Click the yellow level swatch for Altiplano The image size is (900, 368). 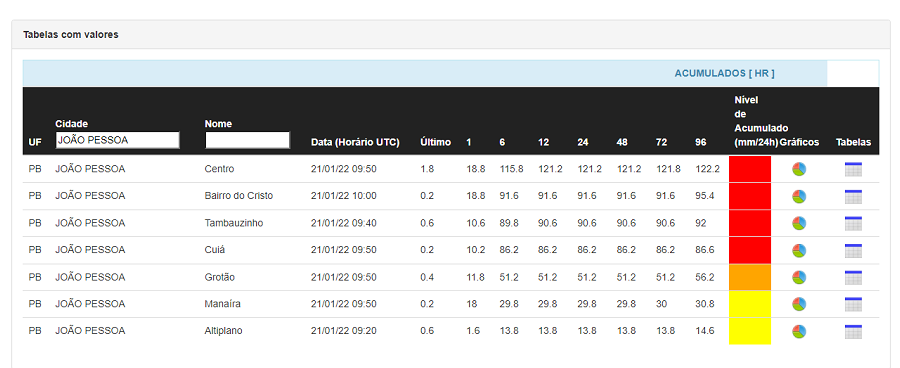[750, 331]
